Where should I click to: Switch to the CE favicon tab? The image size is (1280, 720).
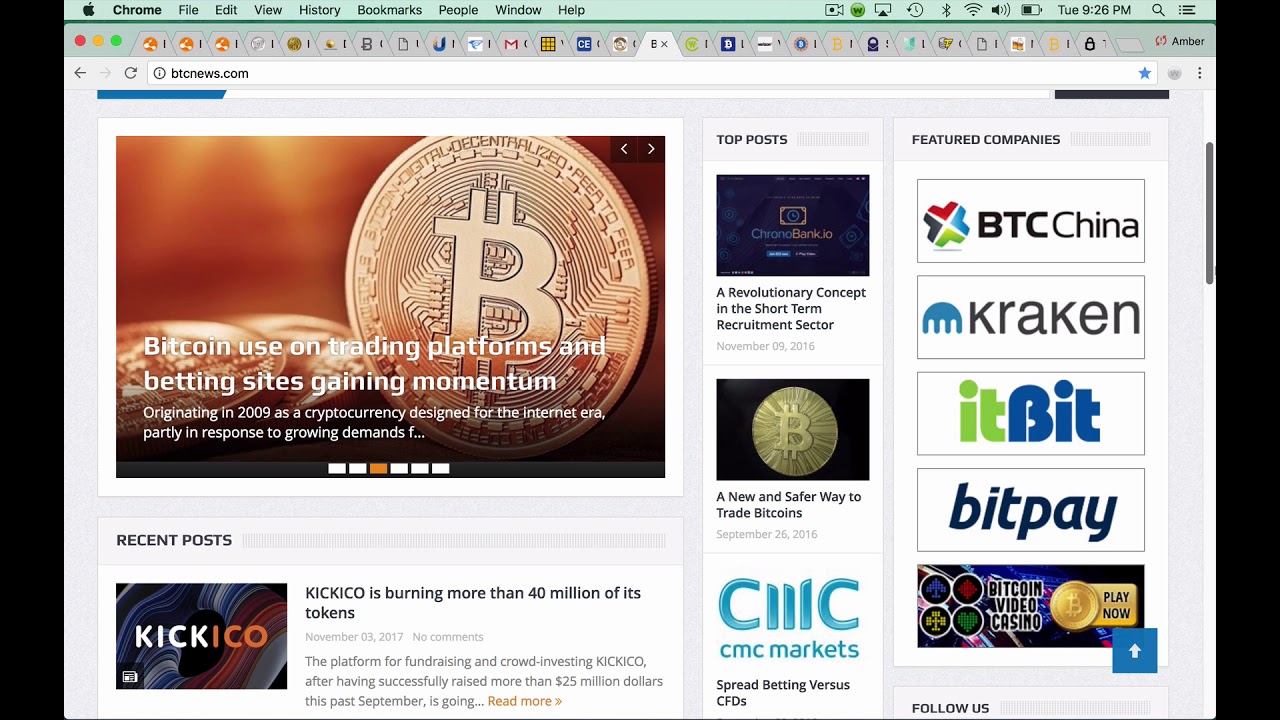coord(584,44)
